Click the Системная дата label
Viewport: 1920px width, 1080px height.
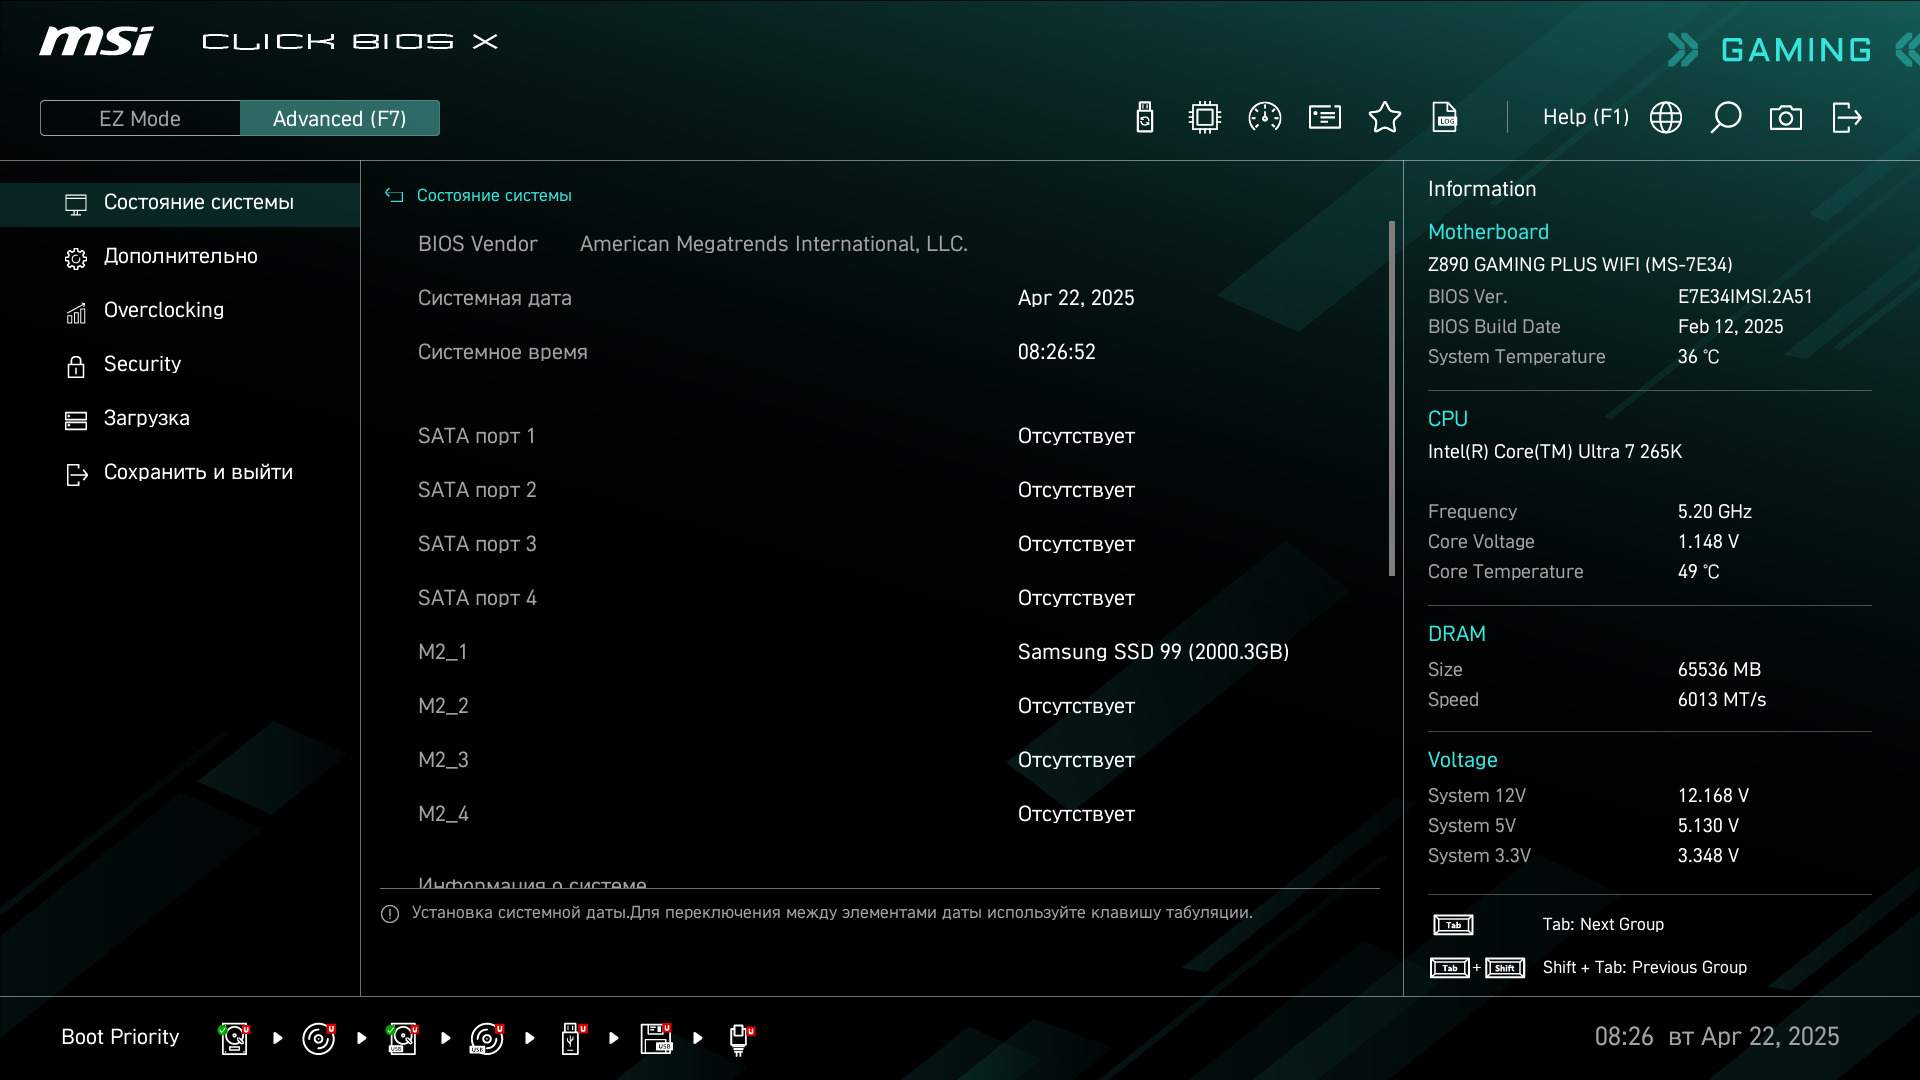494,298
